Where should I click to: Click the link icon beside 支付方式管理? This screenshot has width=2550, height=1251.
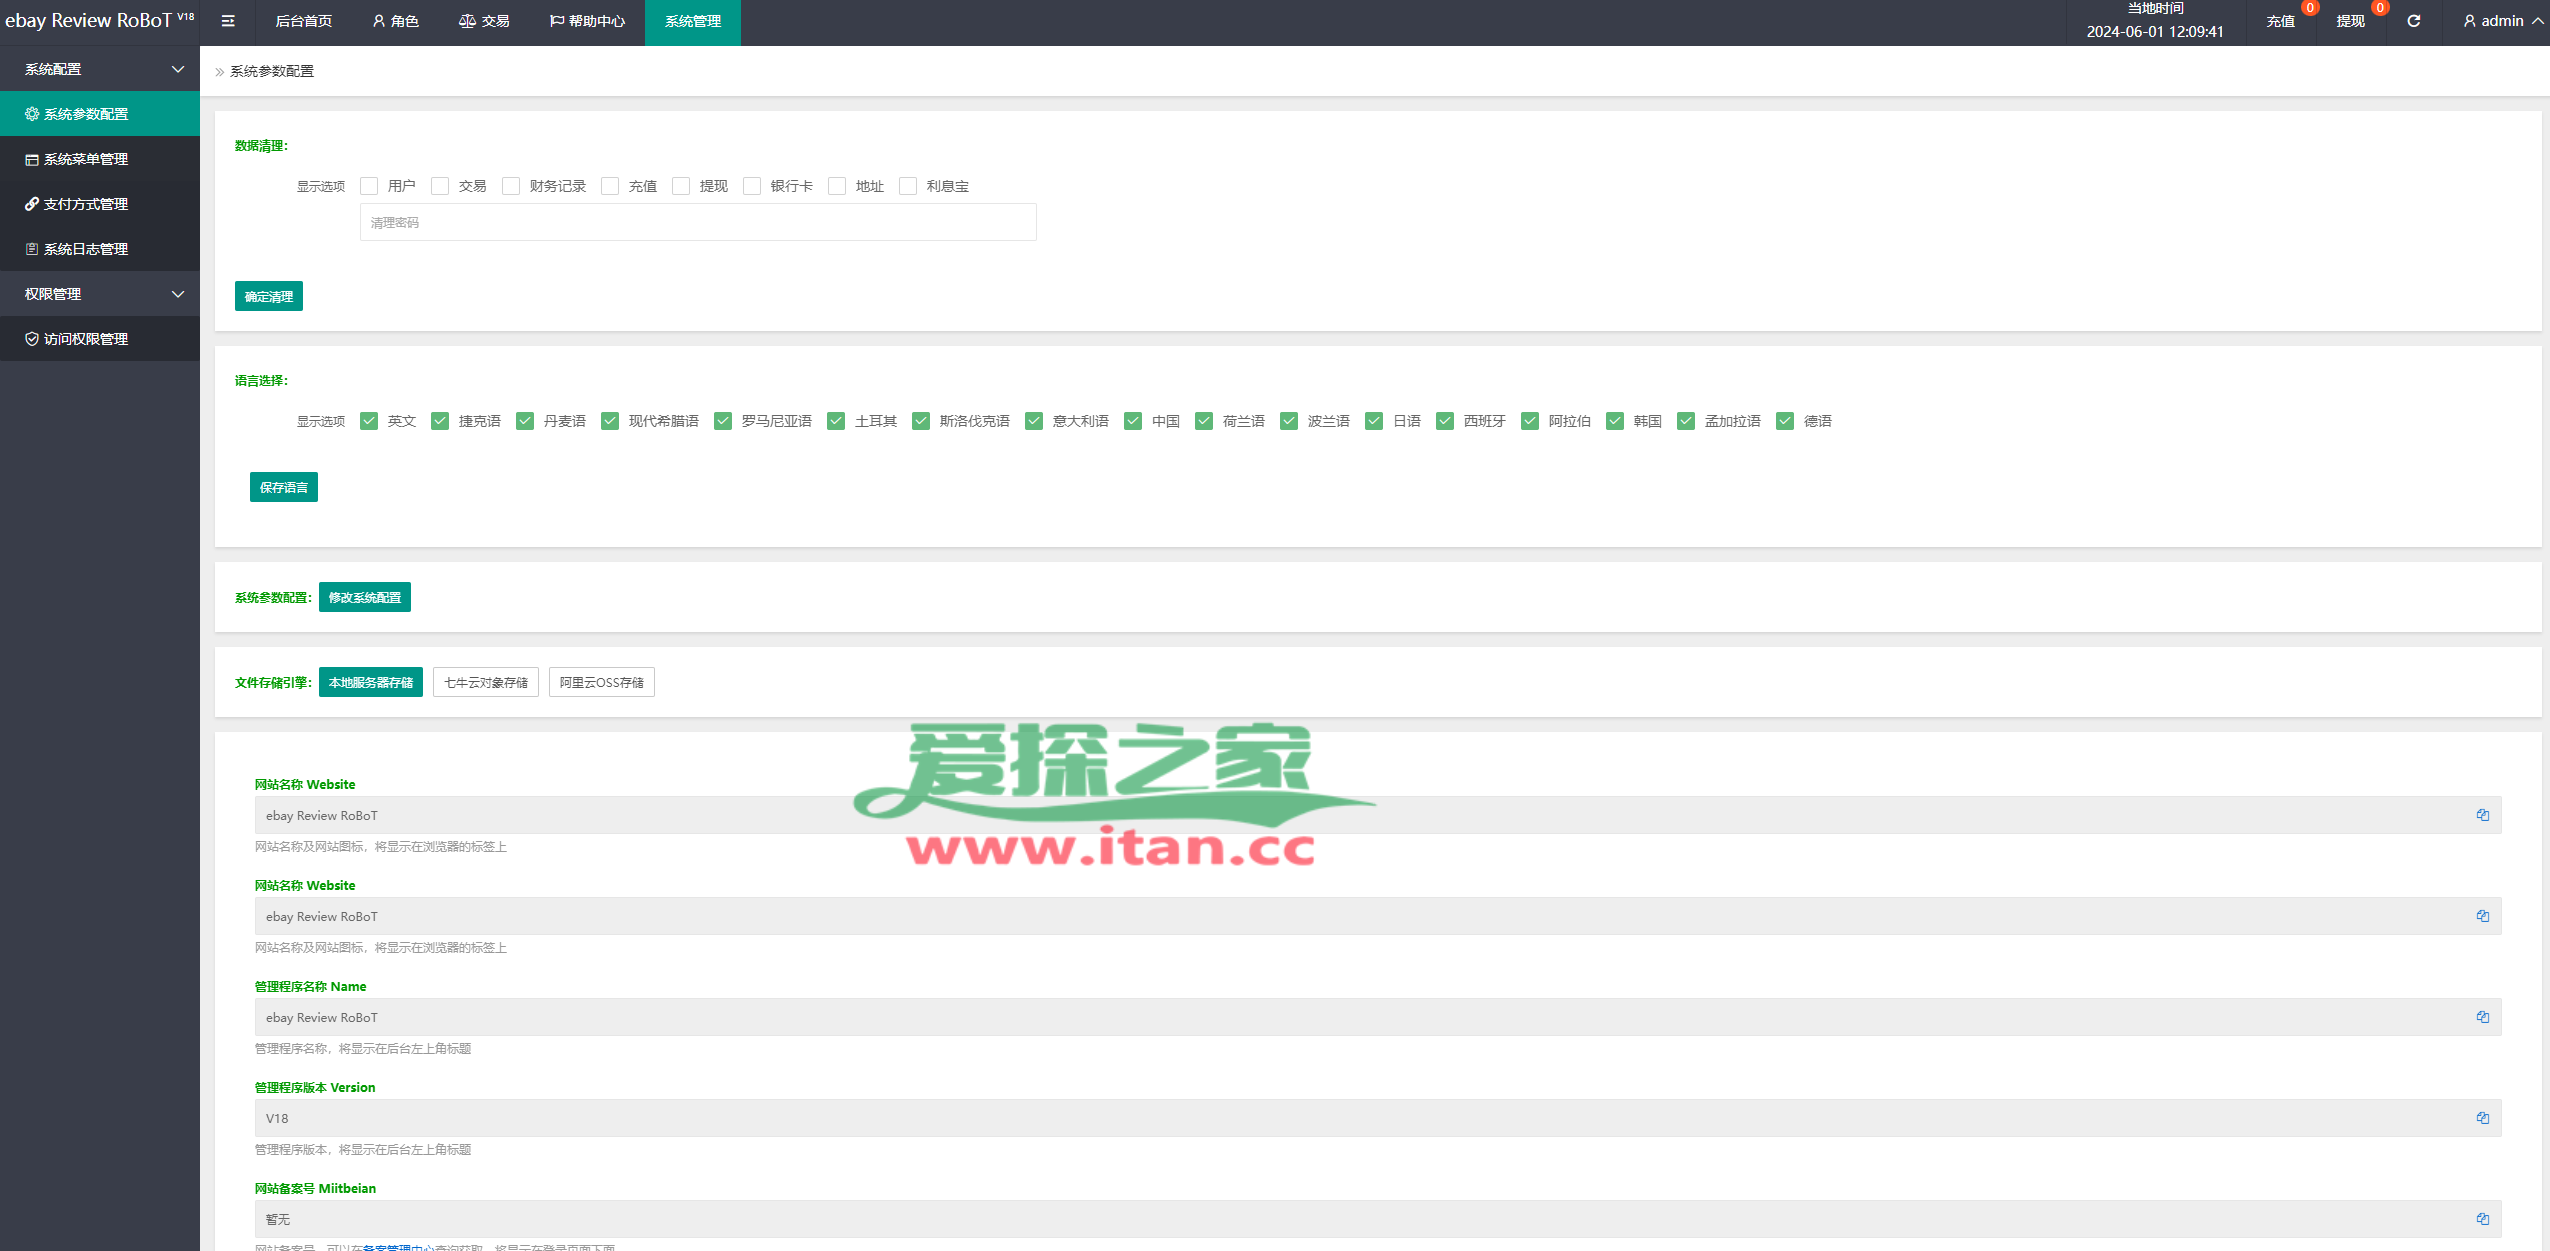click(x=32, y=204)
